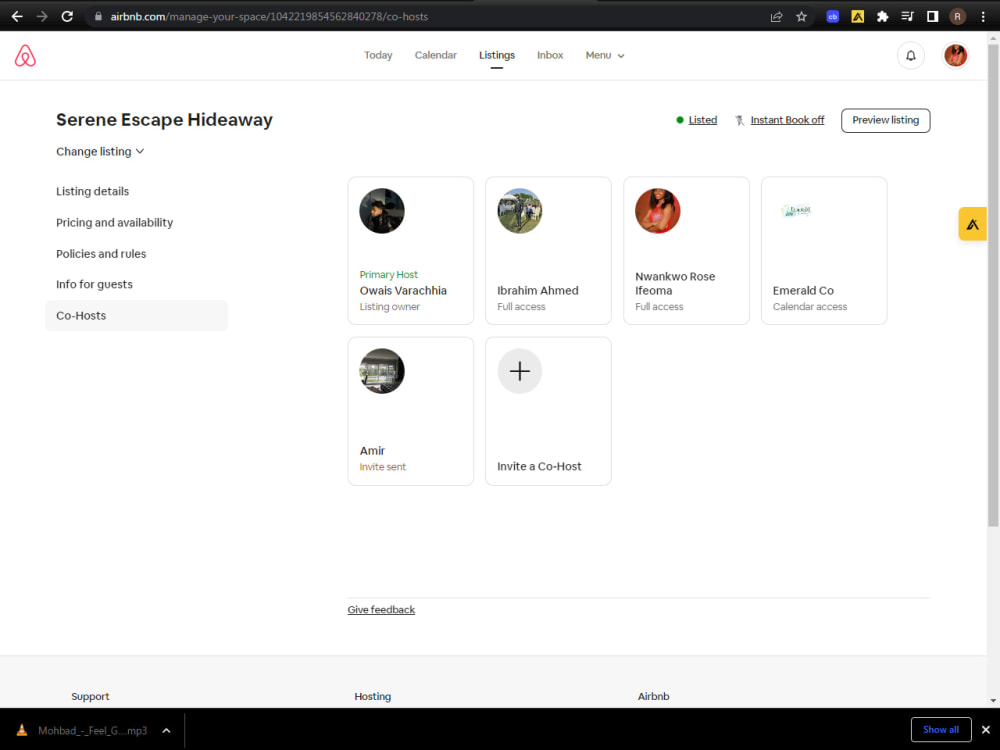The width and height of the screenshot is (1000, 750).
Task: Click the Listed status link
Action: pyautogui.click(x=702, y=120)
